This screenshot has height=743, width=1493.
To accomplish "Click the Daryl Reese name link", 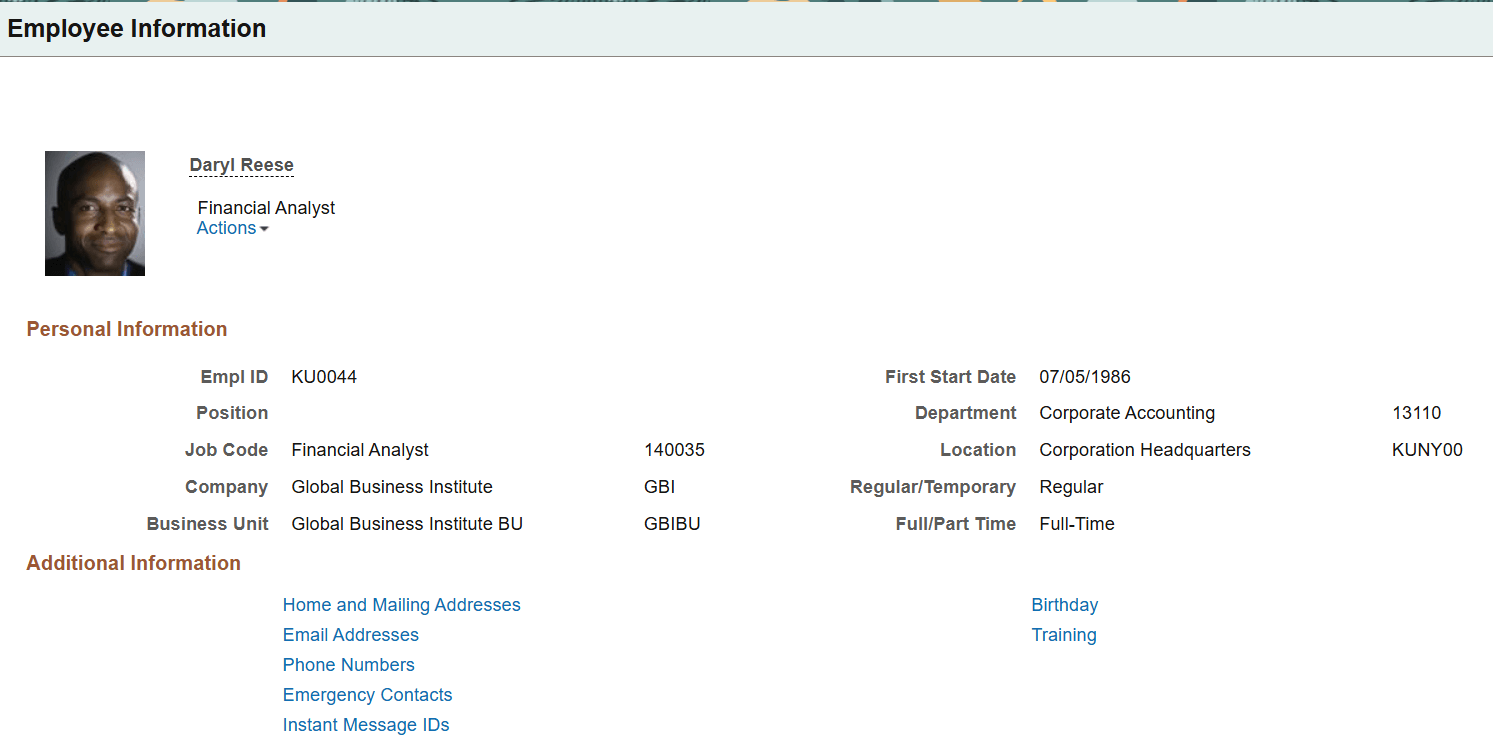I will pyautogui.click(x=241, y=165).
